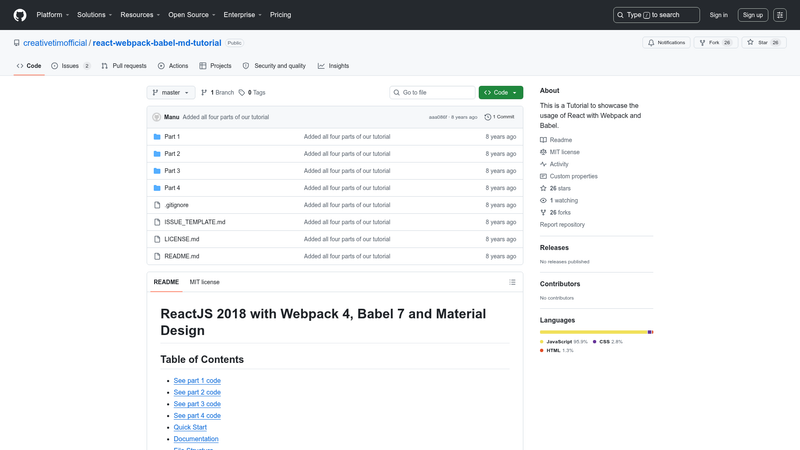
Task: Open See part 4 code link
Action: tap(197, 416)
